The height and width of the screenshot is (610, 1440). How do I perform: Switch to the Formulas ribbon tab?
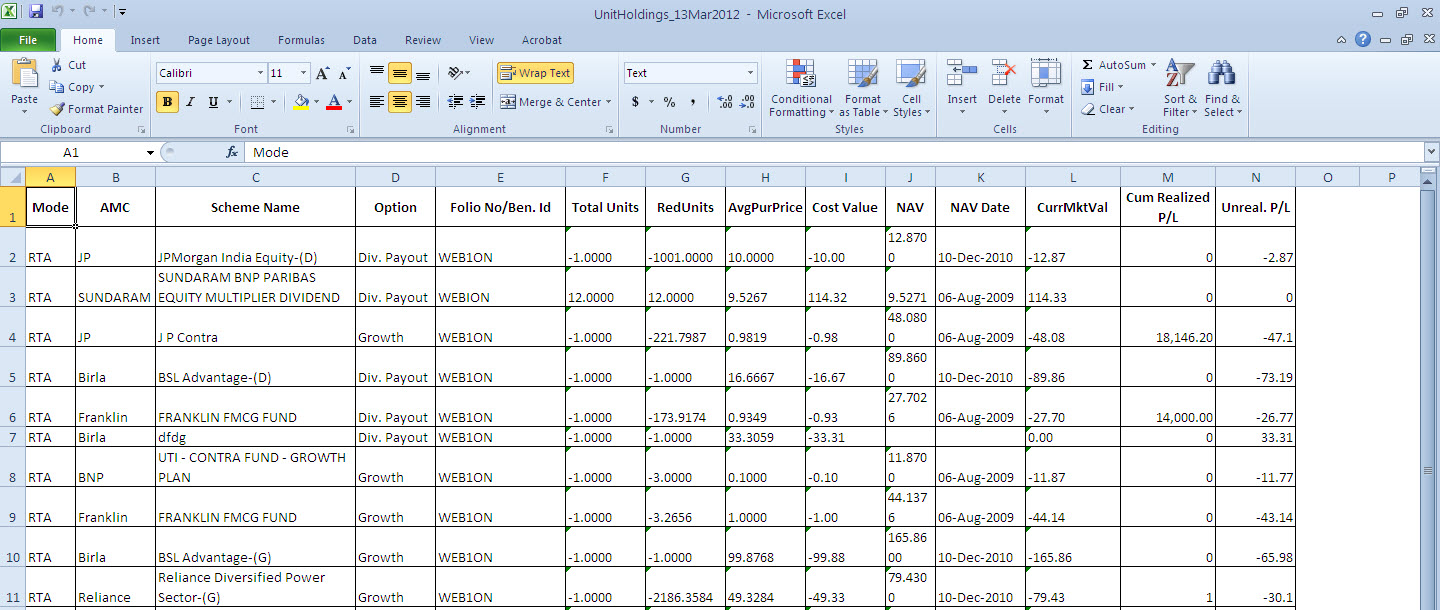point(301,40)
